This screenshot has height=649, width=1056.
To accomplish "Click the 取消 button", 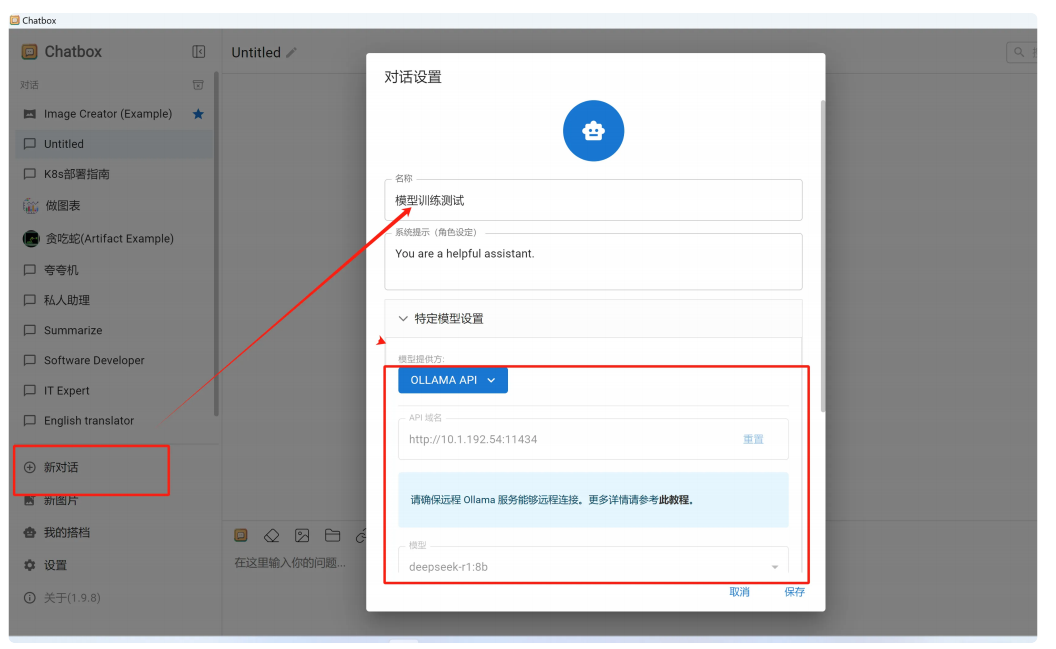I will [x=739, y=592].
